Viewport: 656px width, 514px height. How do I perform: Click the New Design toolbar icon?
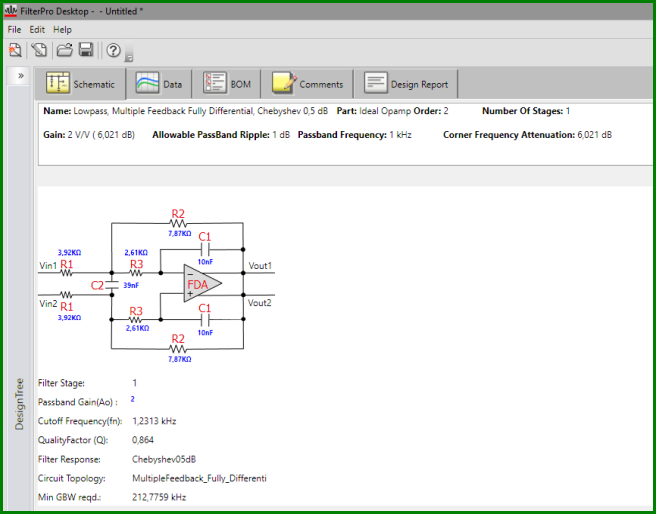pyautogui.click(x=15, y=50)
